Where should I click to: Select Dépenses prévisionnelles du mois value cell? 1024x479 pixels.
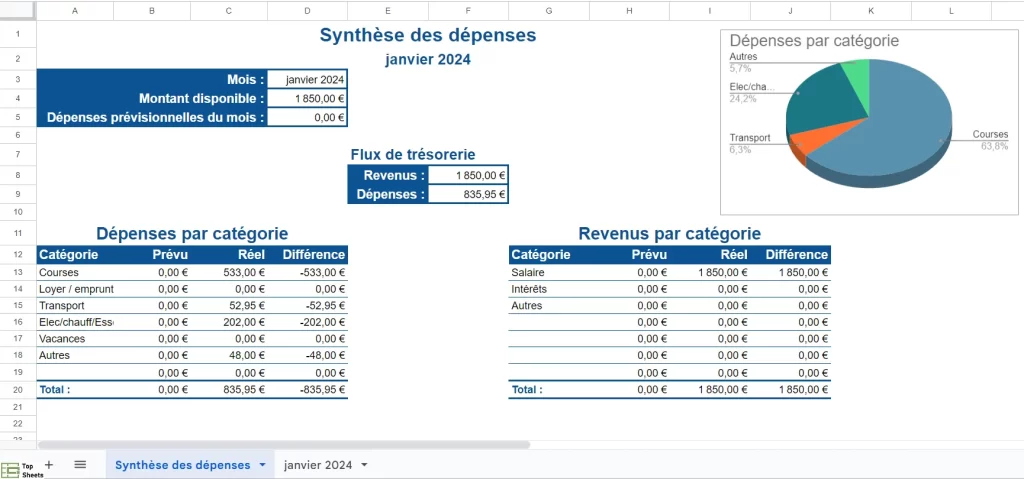pos(308,118)
